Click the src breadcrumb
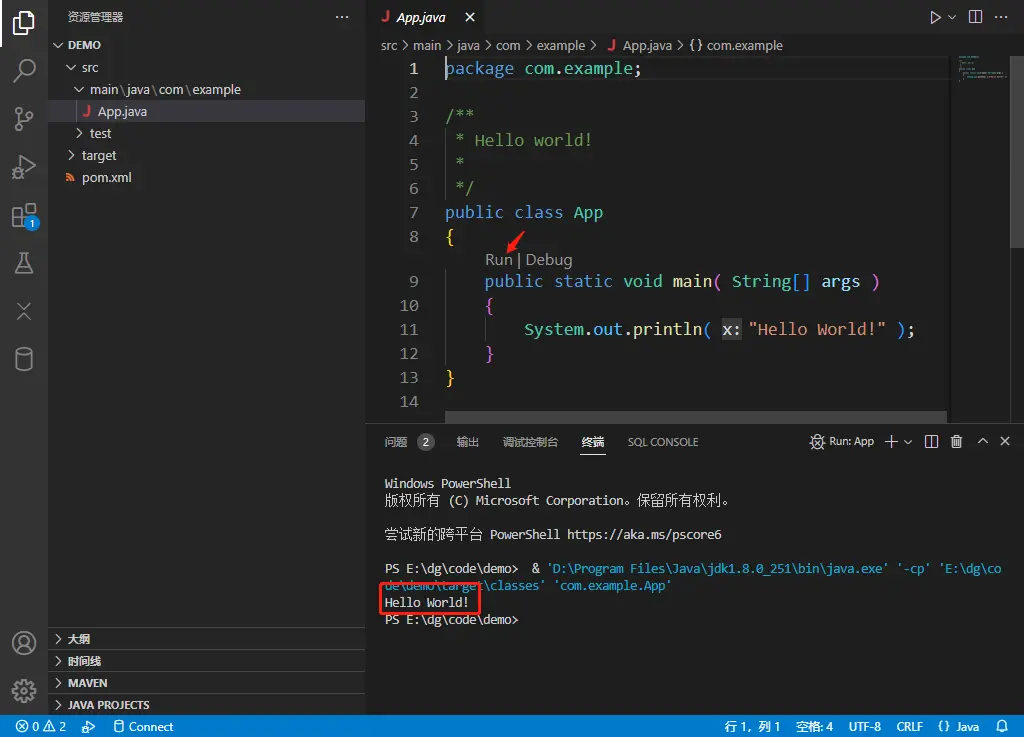Image resolution: width=1024 pixels, height=737 pixels. (x=389, y=46)
